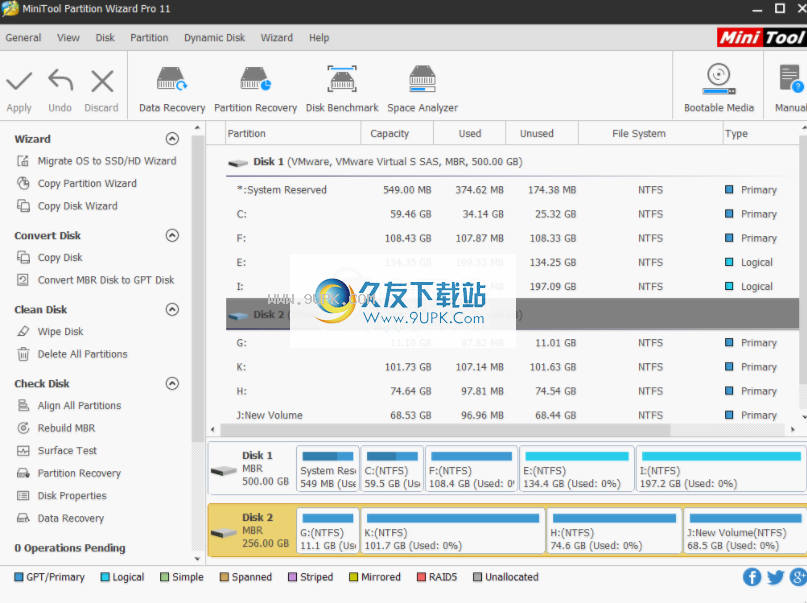Image resolution: width=807 pixels, height=603 pixels.
Task: Open the Wizard menu
Action: (276, 38)
